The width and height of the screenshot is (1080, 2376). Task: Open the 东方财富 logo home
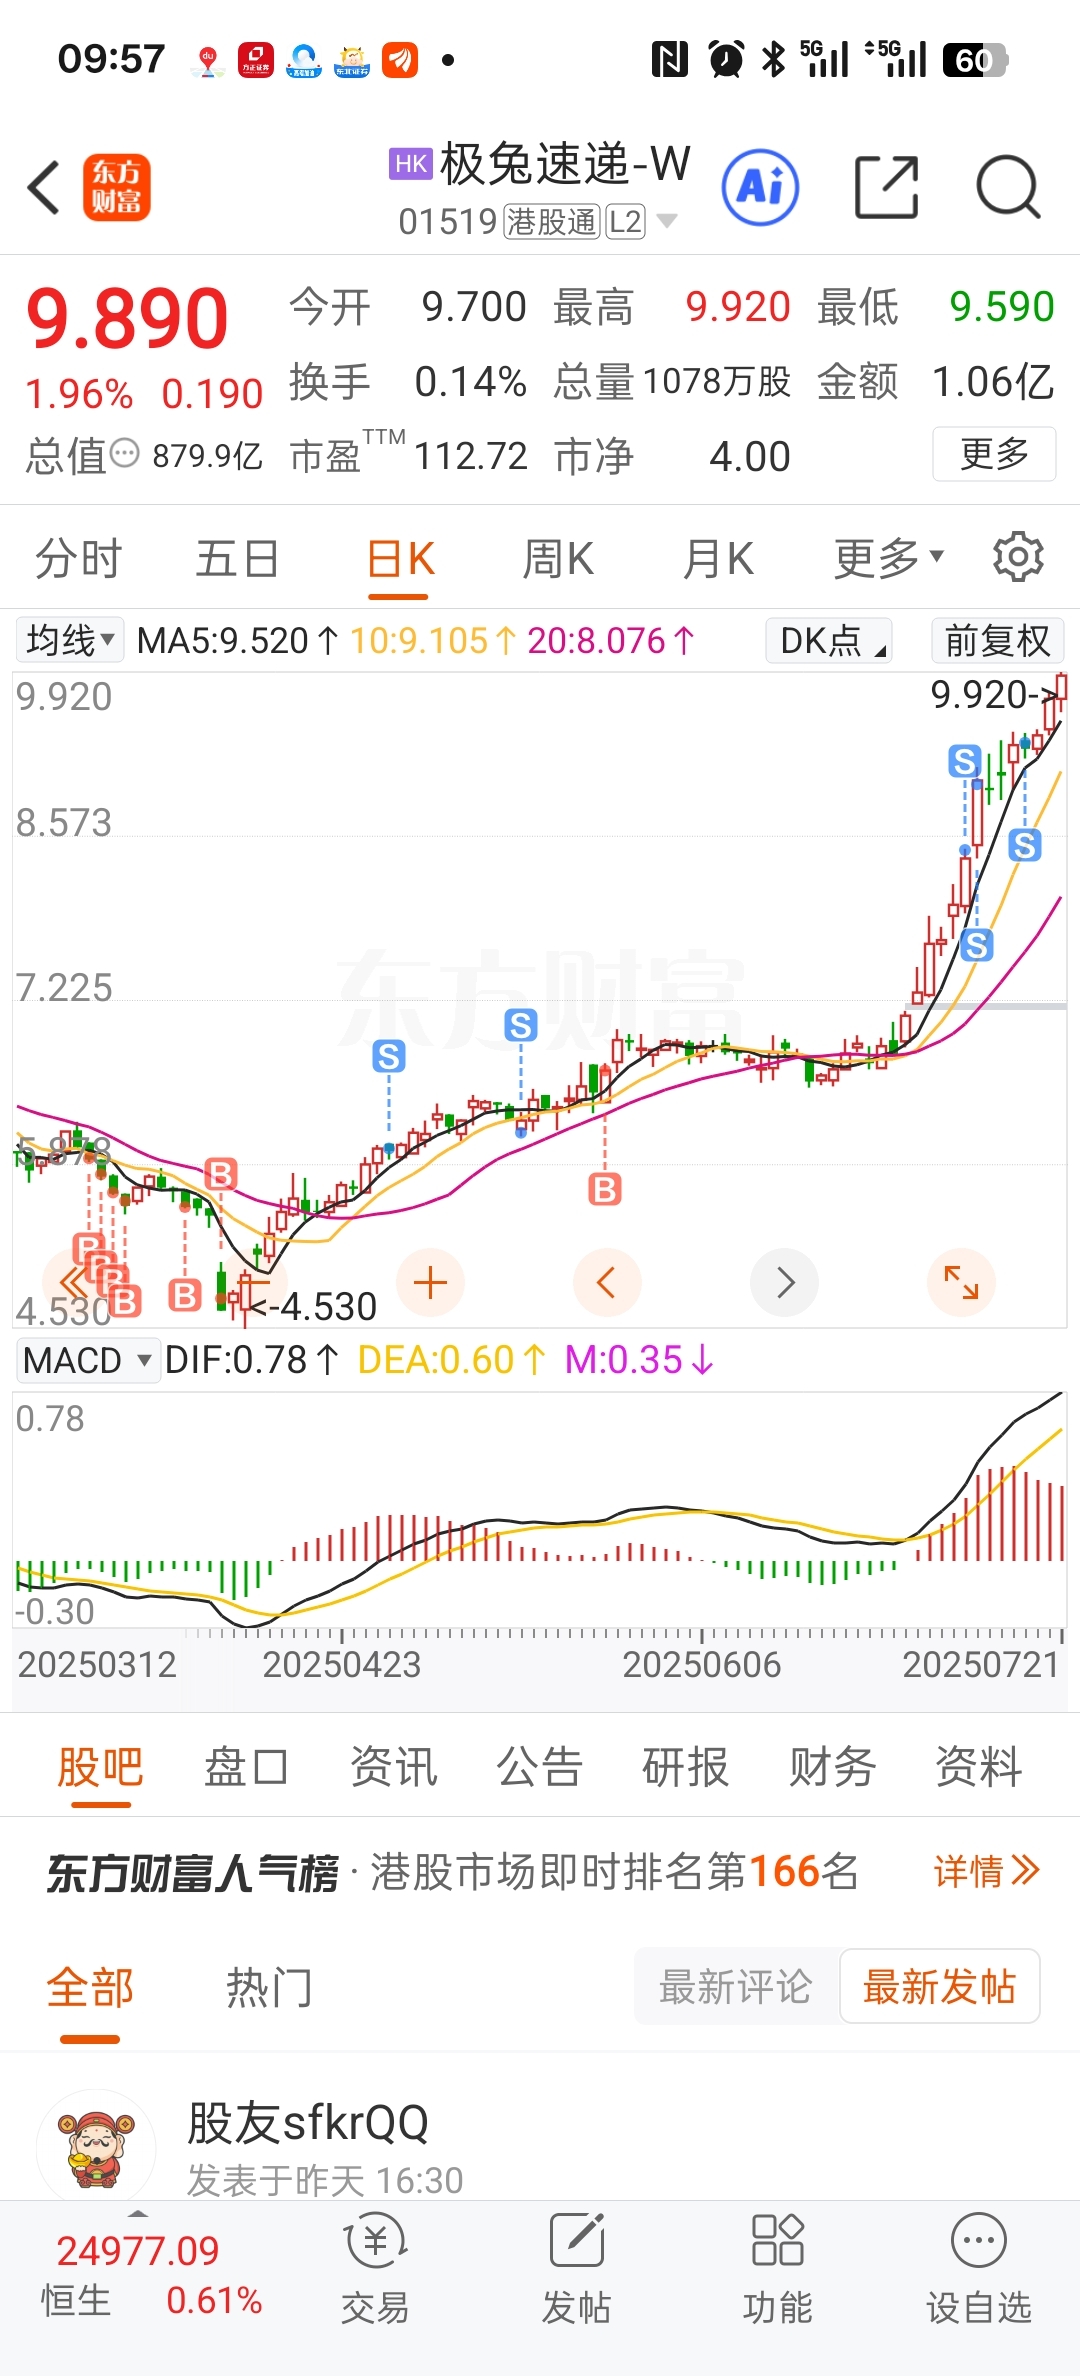pyautogui.click(x=116, y=187)
